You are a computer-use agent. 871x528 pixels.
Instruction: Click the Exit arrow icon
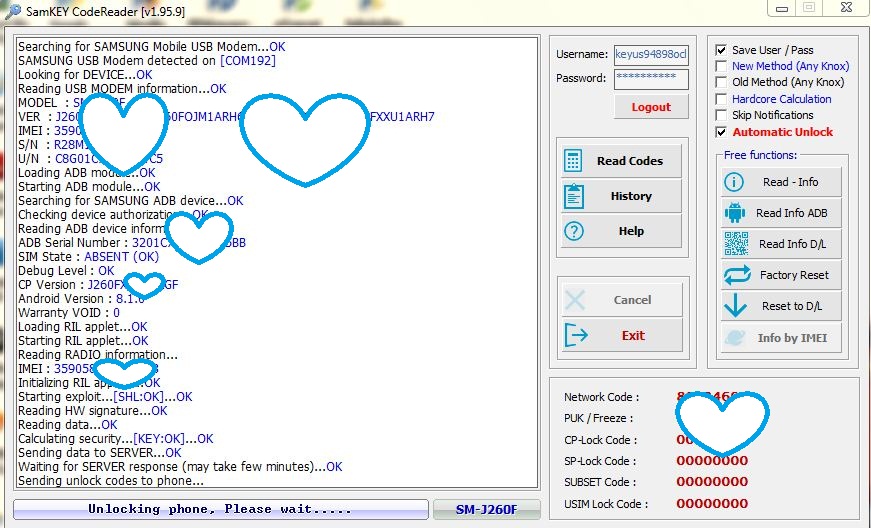(576, 335)
